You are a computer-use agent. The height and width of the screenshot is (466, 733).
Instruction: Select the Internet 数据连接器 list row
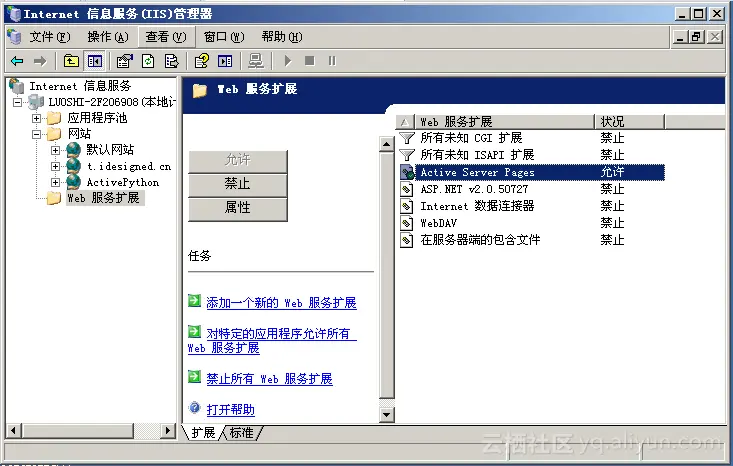pyautogui.click(x=532, y=206)
